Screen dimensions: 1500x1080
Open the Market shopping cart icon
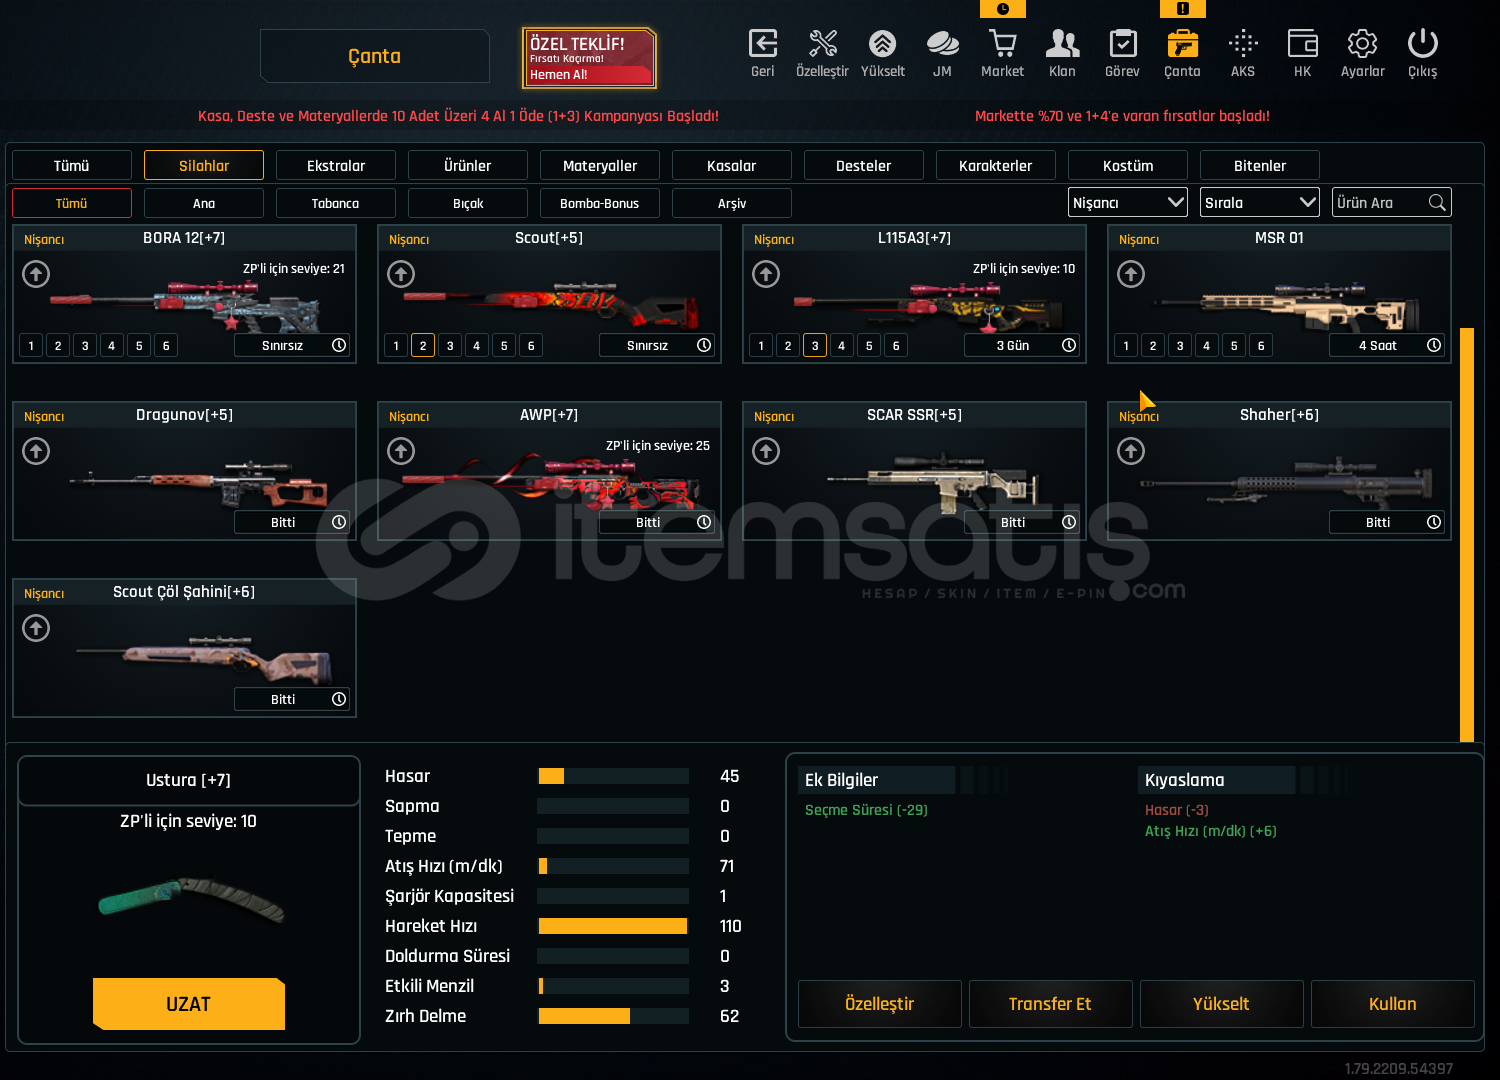pyautogui.click(x=1002, y=45)
